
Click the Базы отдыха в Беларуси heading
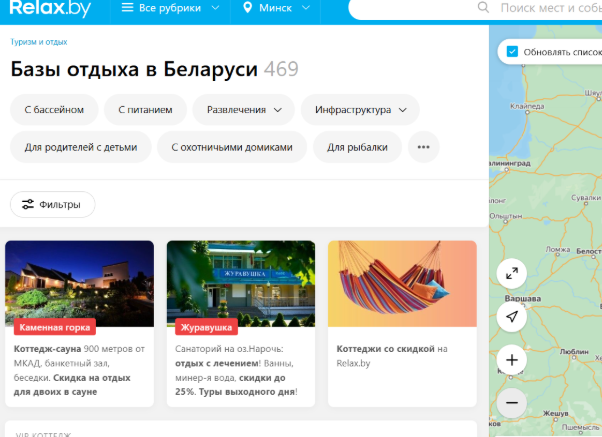coord(134,69)
